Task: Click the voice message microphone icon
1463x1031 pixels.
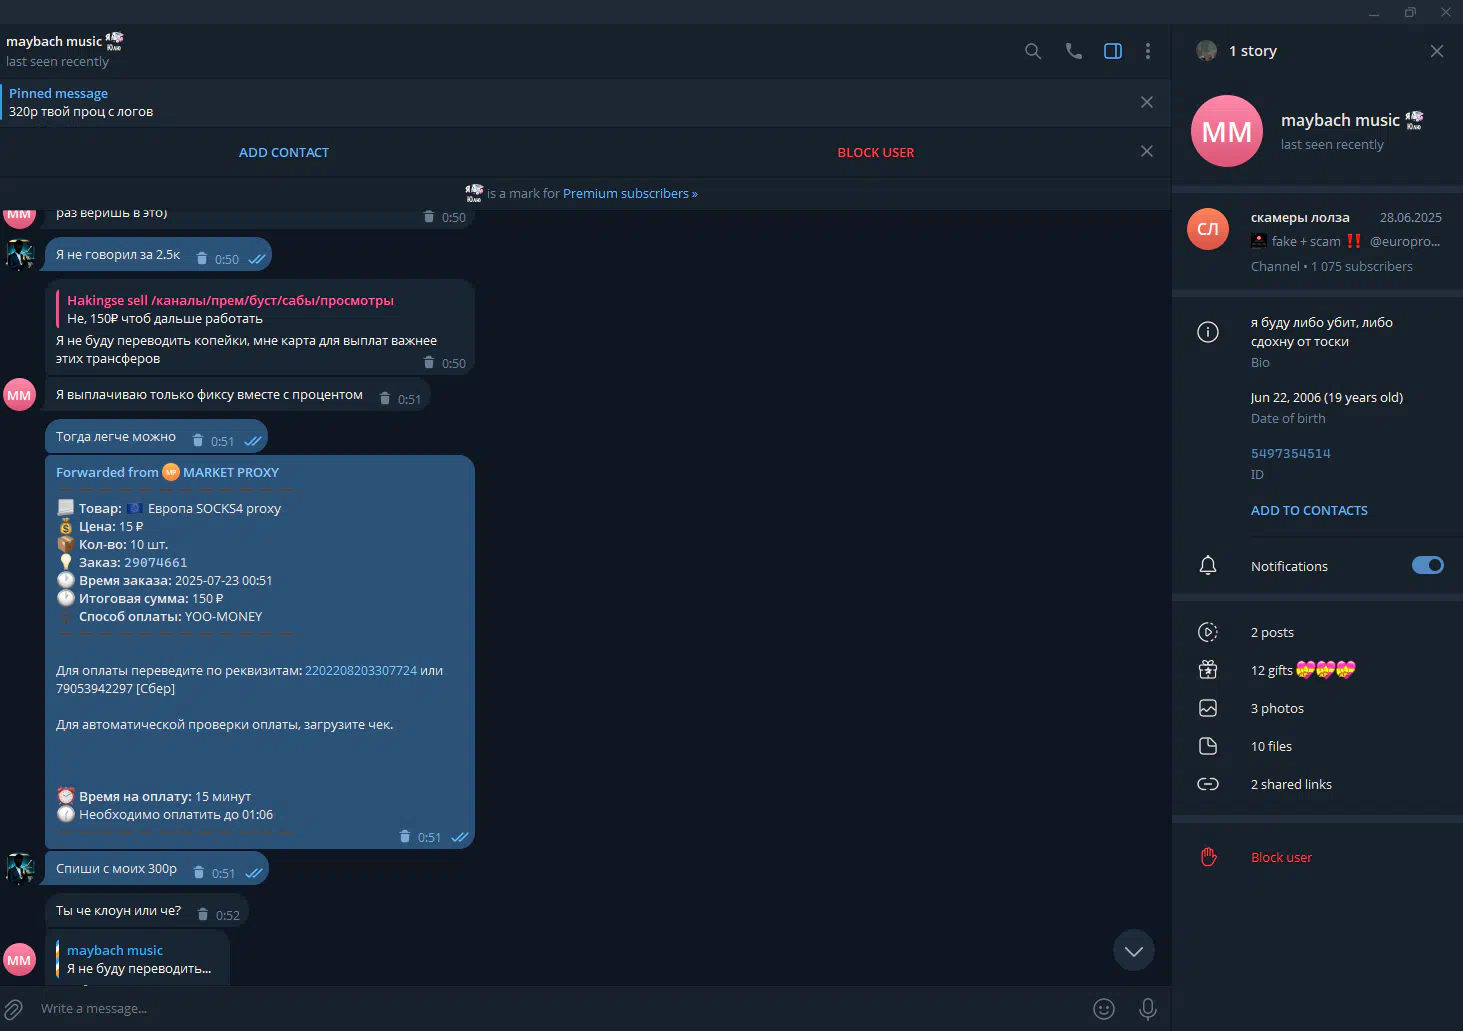Action: [x=1148, y=1009]
